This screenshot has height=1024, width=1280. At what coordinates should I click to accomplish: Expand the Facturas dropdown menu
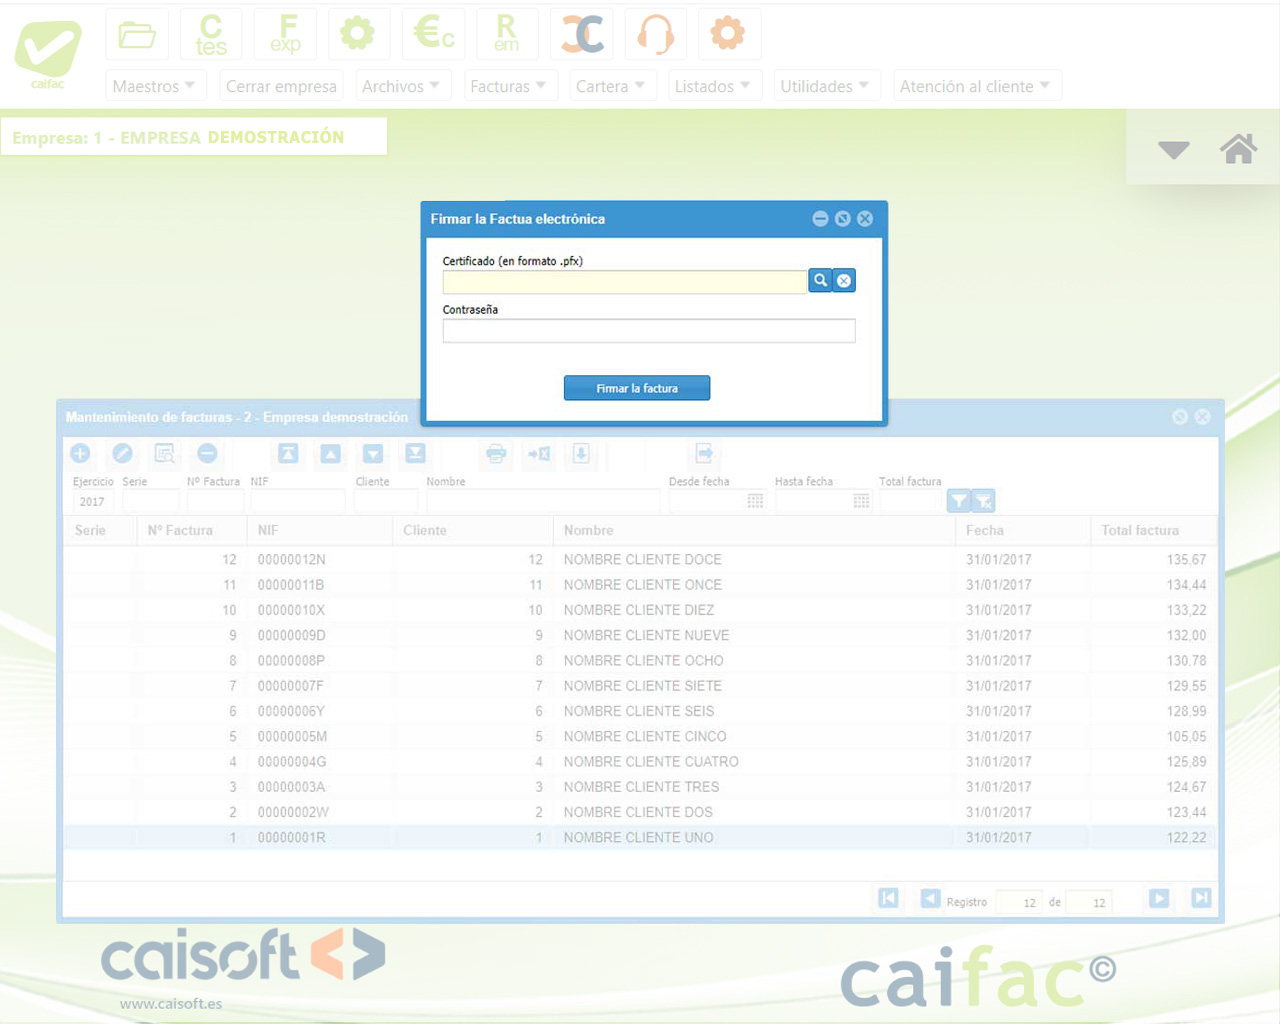(508, 86)
